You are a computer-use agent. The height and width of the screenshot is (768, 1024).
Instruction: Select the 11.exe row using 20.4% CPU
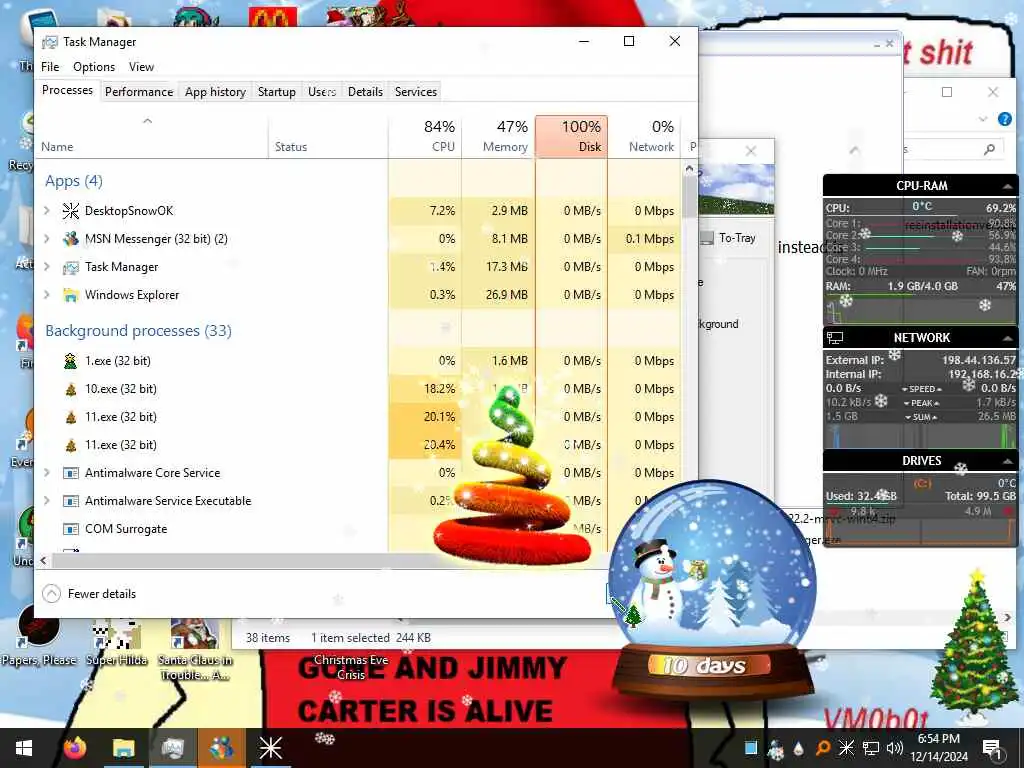point(358,445)
